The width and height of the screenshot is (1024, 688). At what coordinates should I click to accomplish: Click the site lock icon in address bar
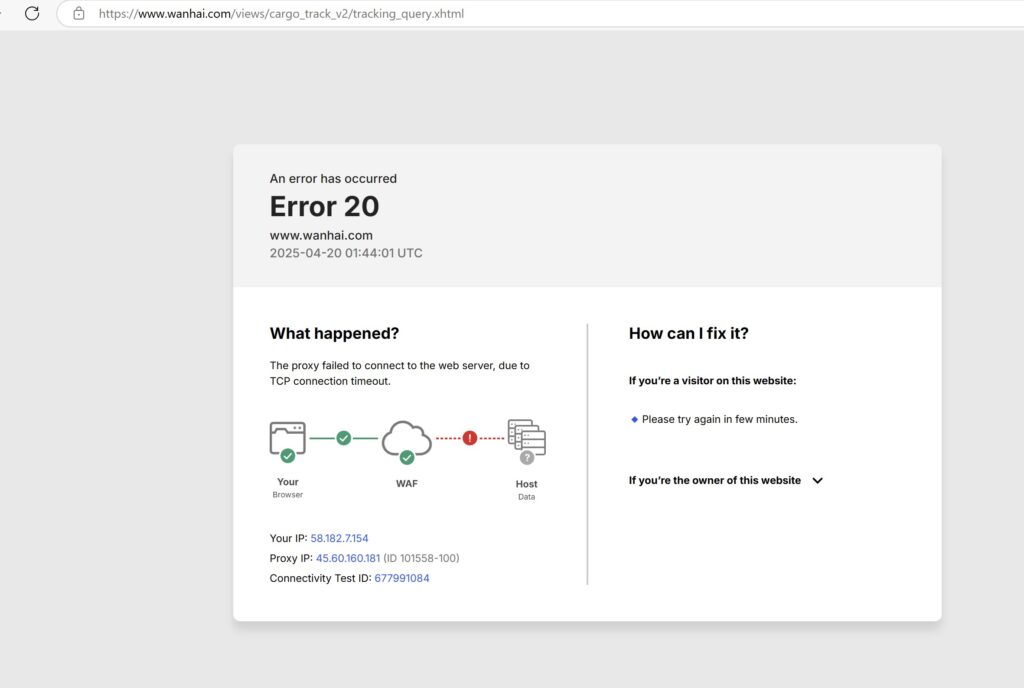(x=78, y=13)
